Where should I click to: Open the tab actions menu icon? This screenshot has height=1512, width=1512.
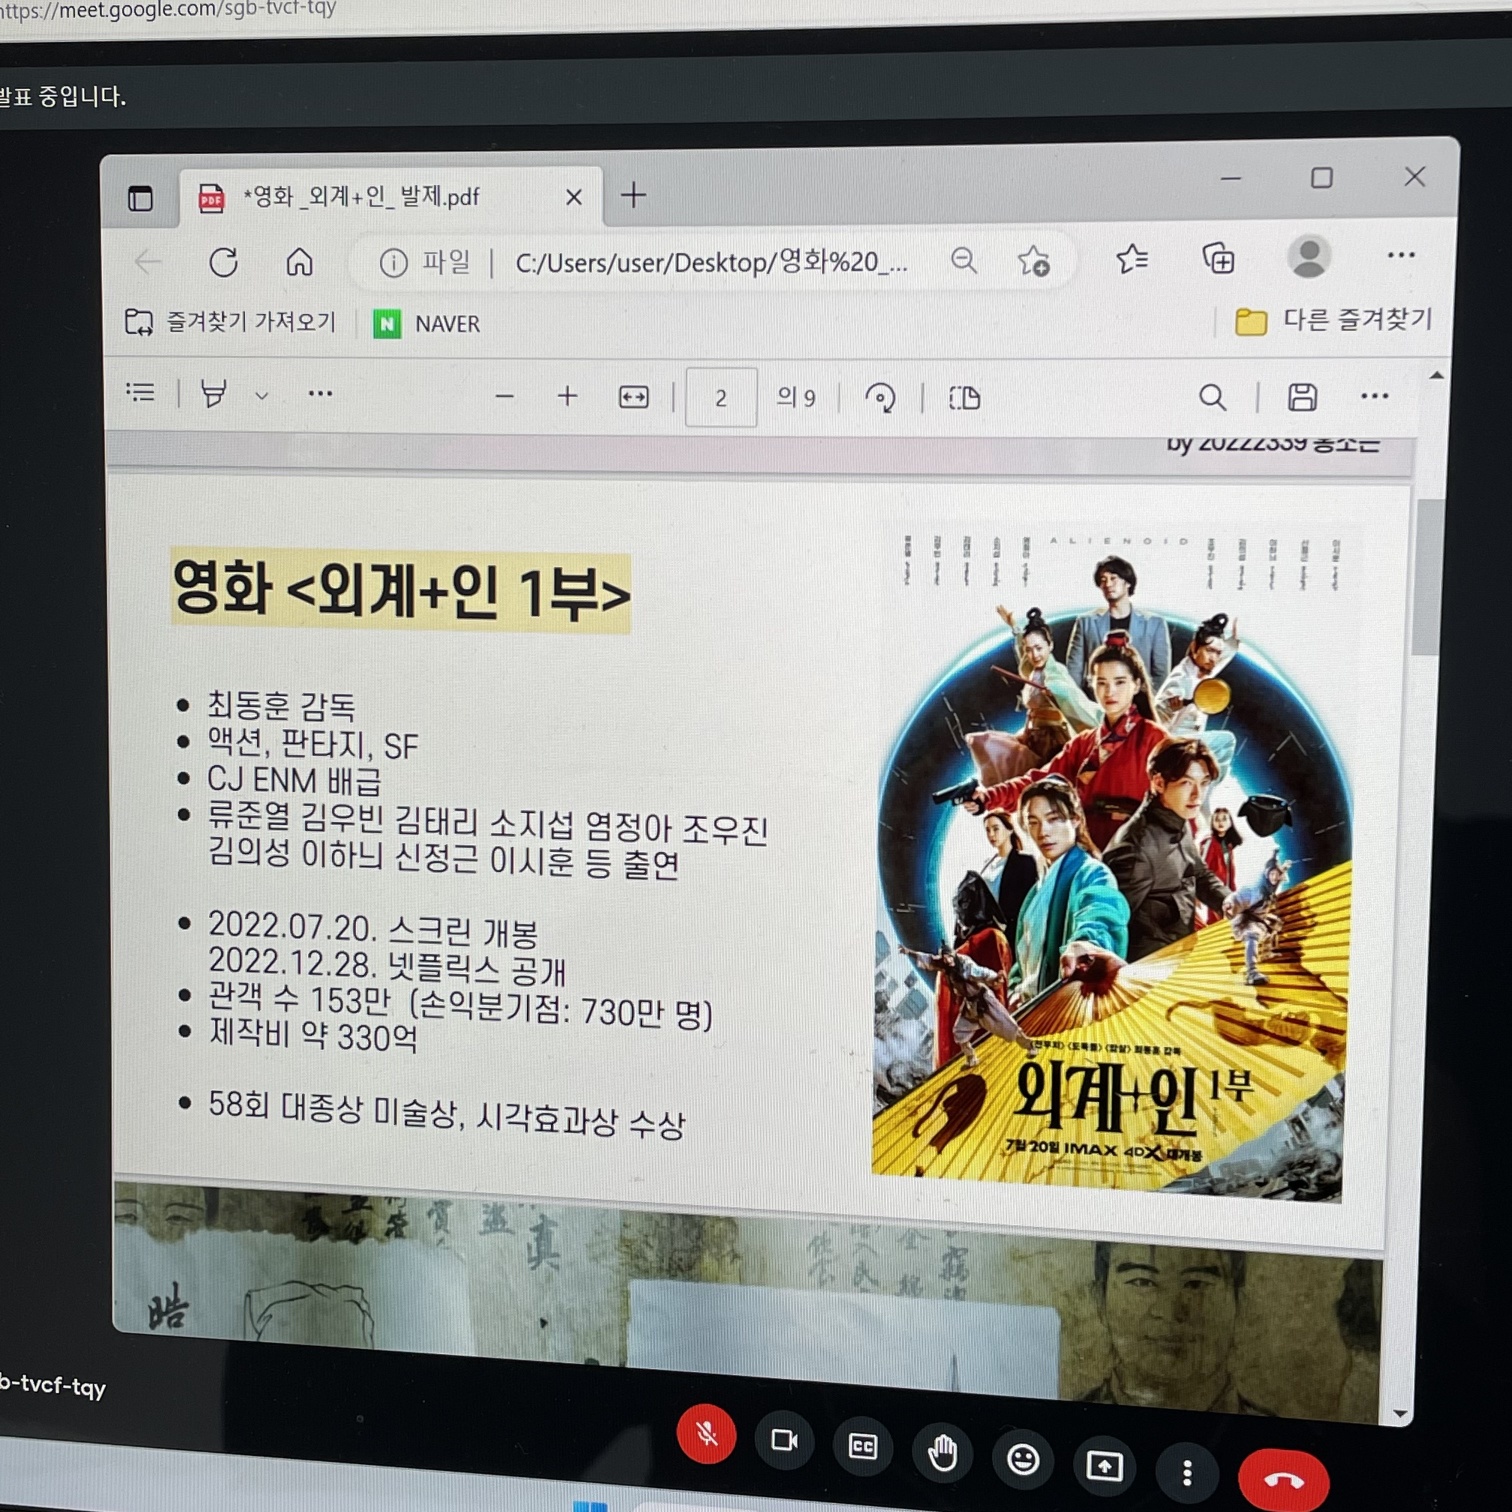click(x=140, y=198)
